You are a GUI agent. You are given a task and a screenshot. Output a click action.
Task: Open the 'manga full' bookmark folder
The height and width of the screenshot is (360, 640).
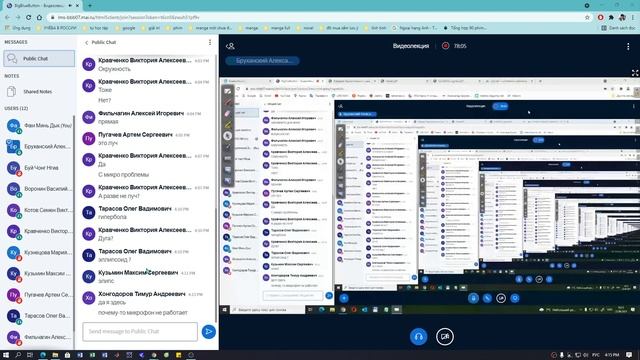[277, 28]
